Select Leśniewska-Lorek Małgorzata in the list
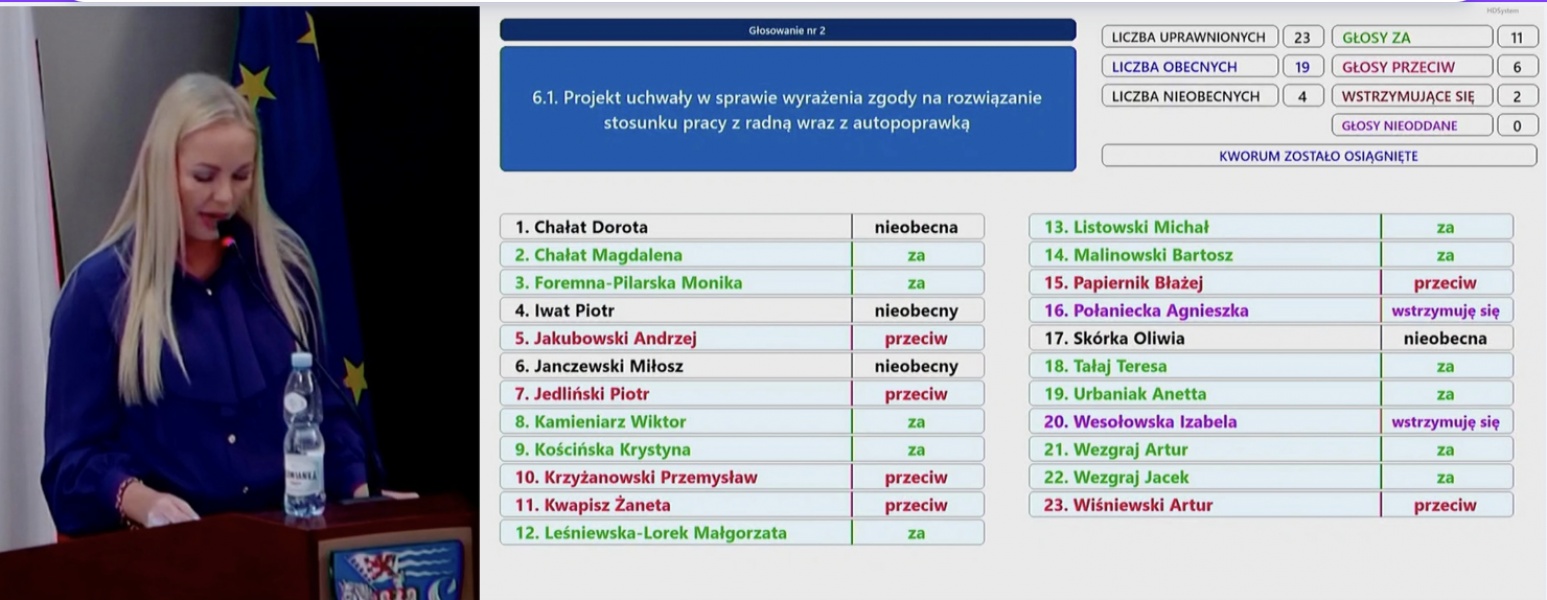This screenshot has width=1547, height=600. pos(650,533)
